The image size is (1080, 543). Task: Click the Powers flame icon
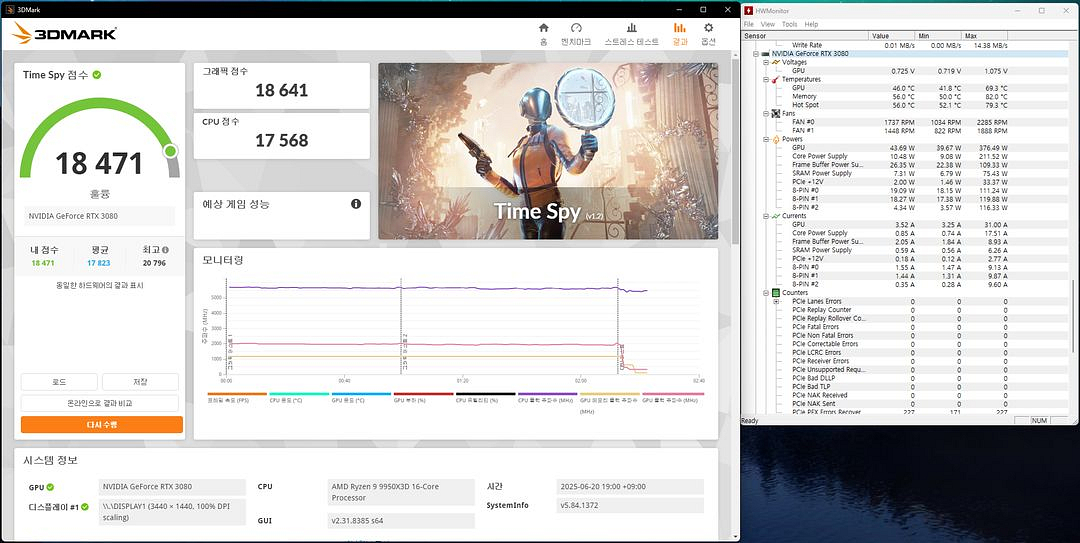coord(776,139)
